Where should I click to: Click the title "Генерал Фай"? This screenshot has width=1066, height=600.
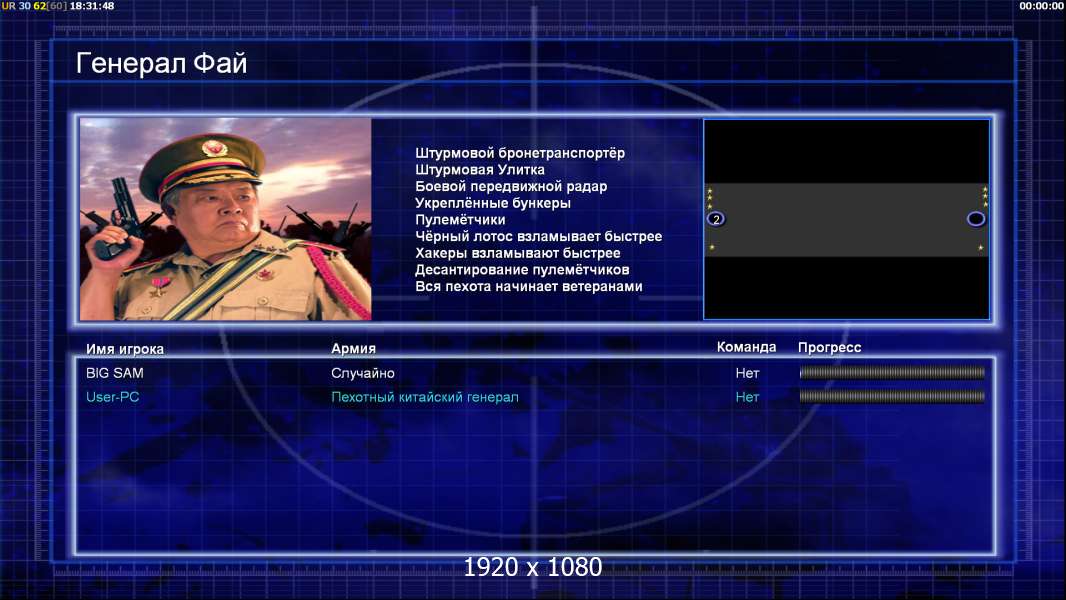161,63
